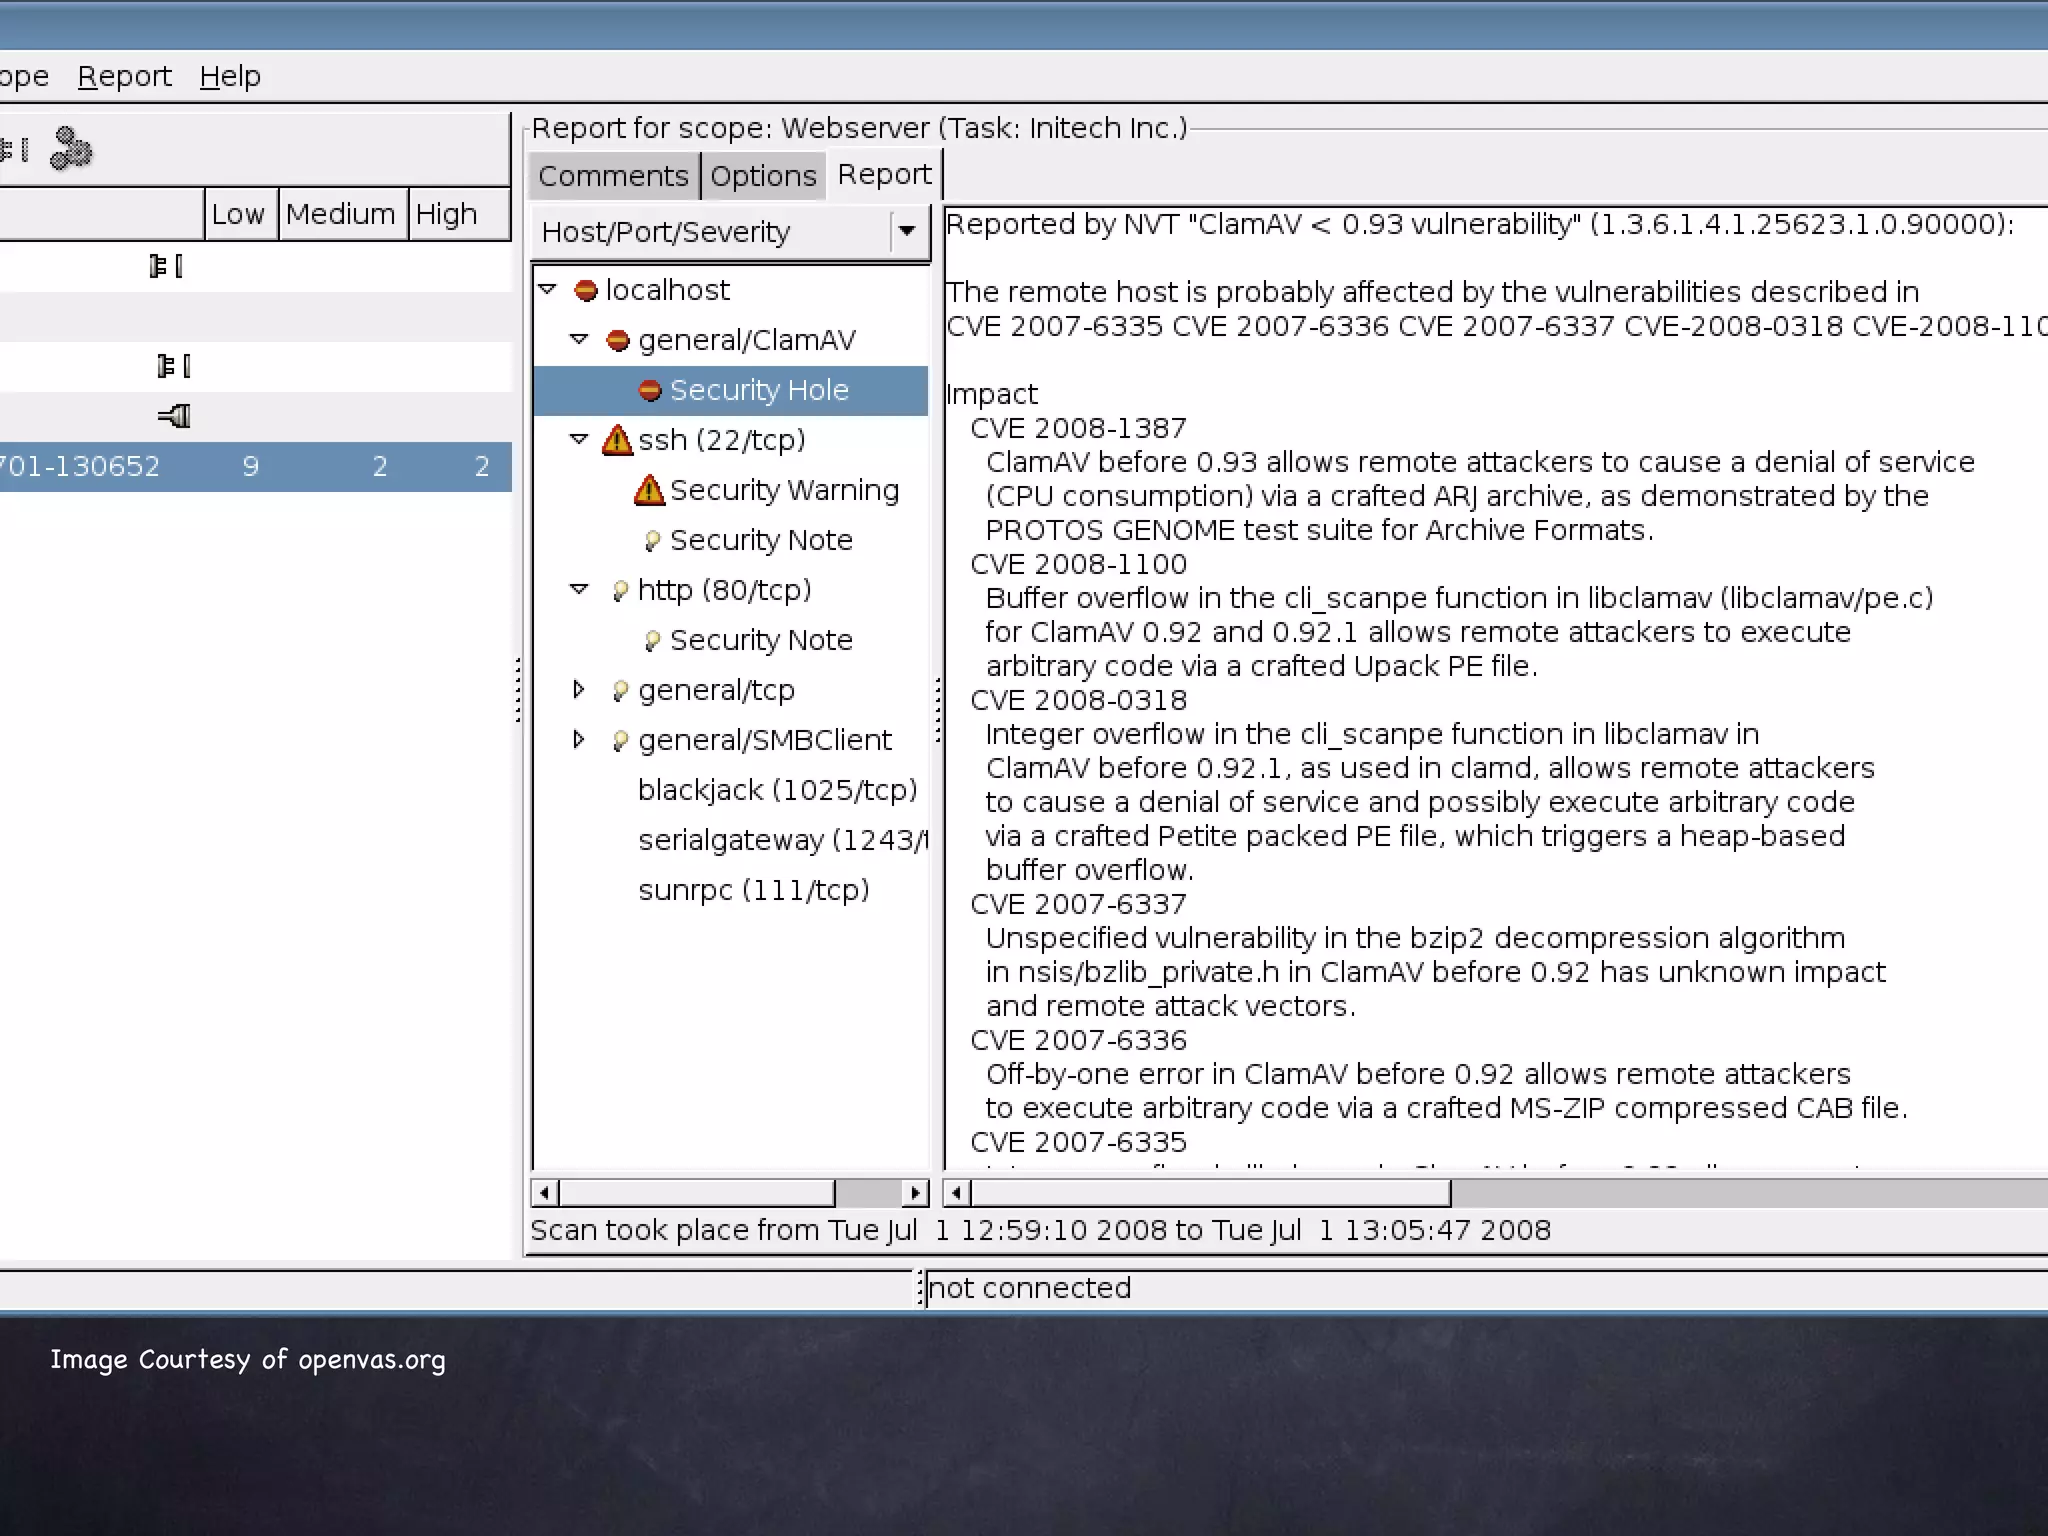Image resolution: width=2048 pixels, height=1536 pixels.
Task: Collapse the localhost tree node
Action: 548,289
